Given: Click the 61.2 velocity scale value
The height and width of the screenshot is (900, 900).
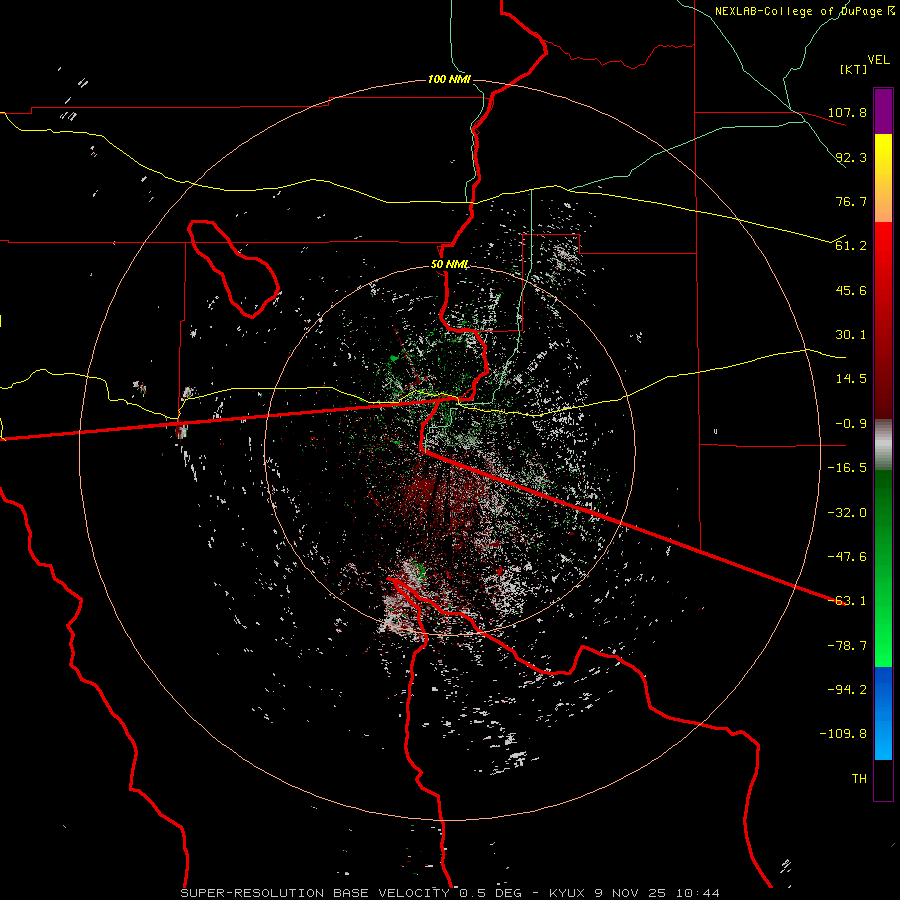Looking at the screenshot, I should tap(851, 246).
